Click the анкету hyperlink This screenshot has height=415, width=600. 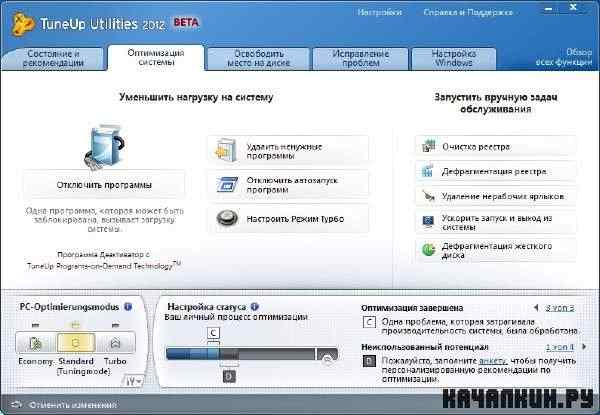coord(493,361)
